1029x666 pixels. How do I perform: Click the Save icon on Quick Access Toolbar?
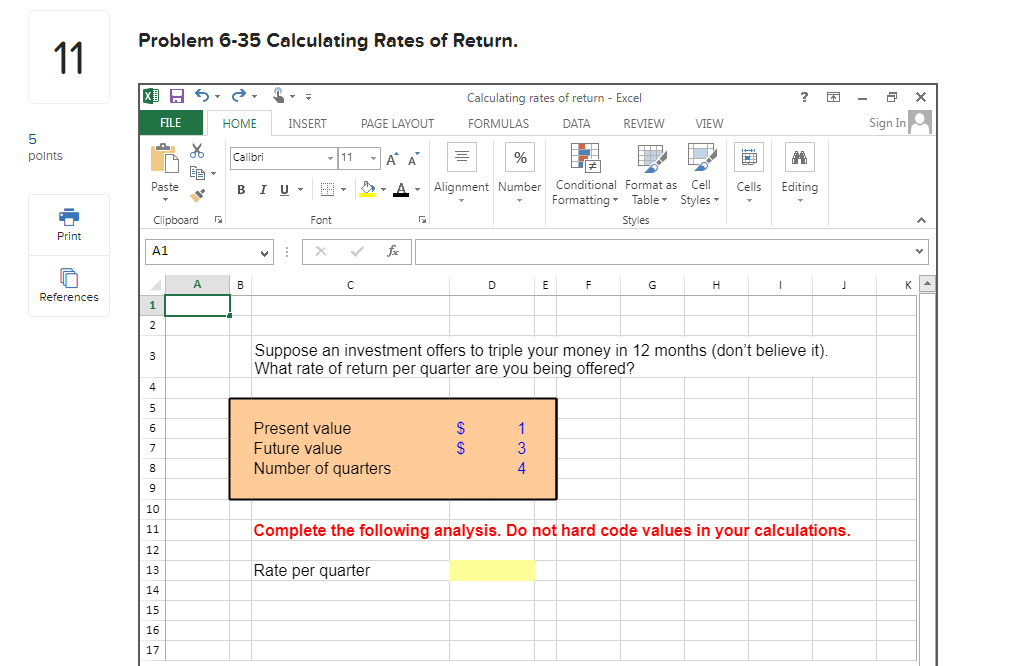coord(176,96)
